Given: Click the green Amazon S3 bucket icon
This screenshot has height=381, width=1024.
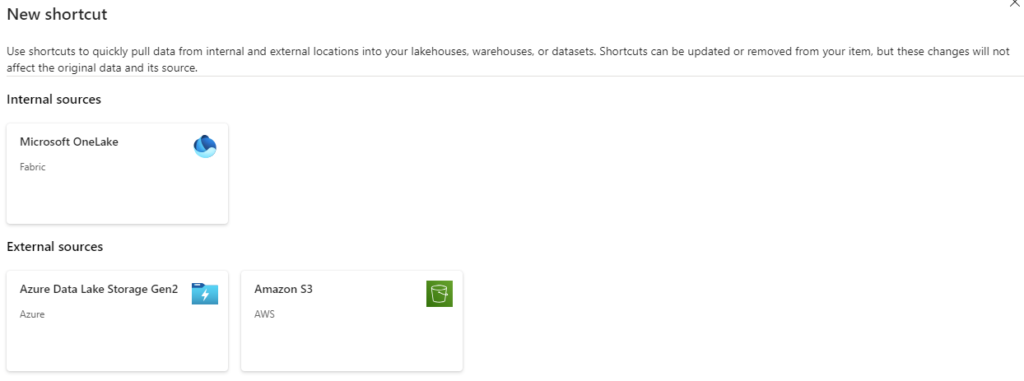Looking at the screenshot, I should pos(440,293).
